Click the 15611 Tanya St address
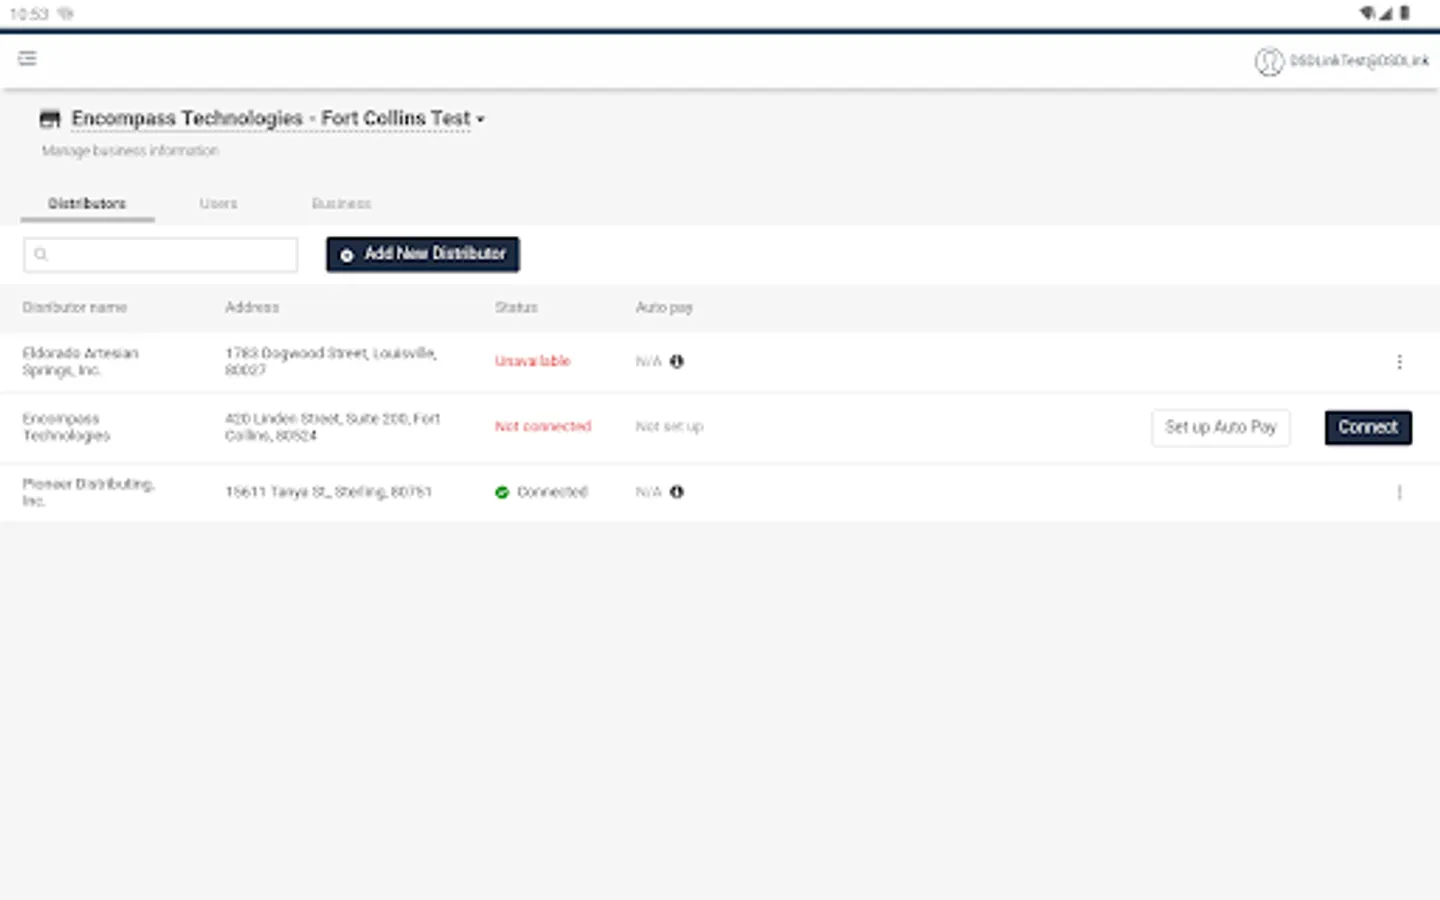1440x900 pixels. pyautogui.click(x=328, y=492)
